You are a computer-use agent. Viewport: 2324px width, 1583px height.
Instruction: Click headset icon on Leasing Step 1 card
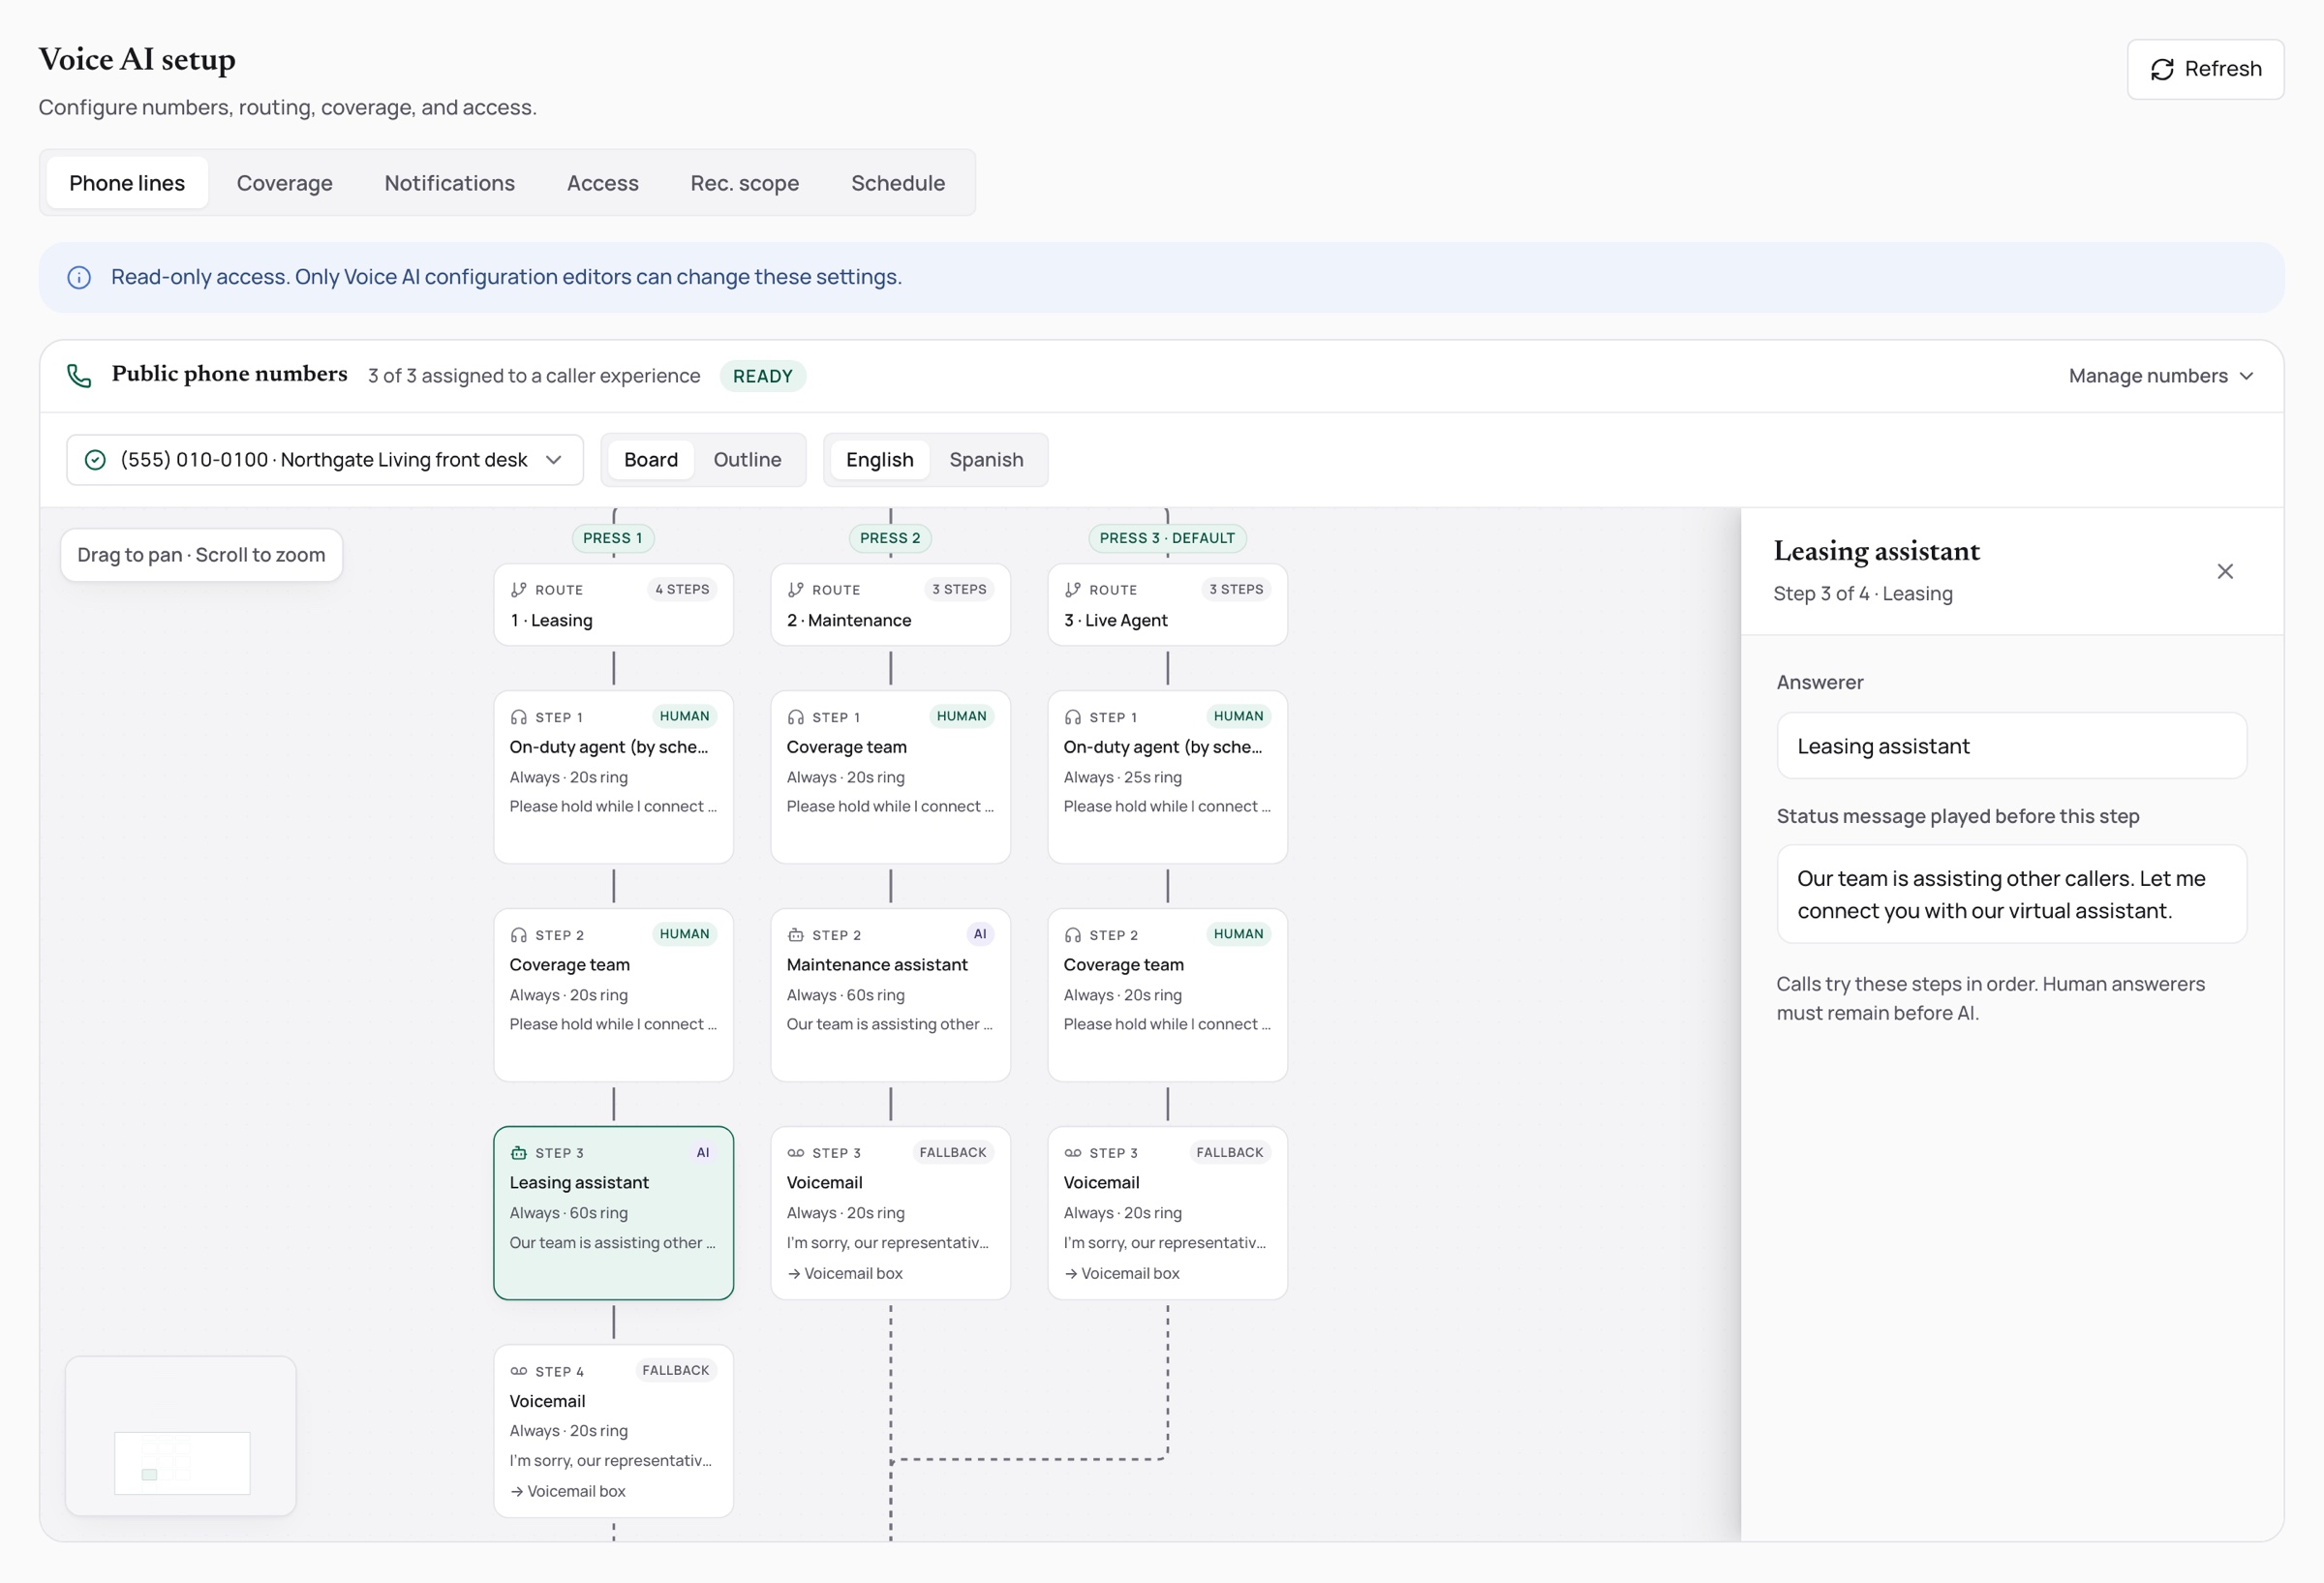pos(518,717)
